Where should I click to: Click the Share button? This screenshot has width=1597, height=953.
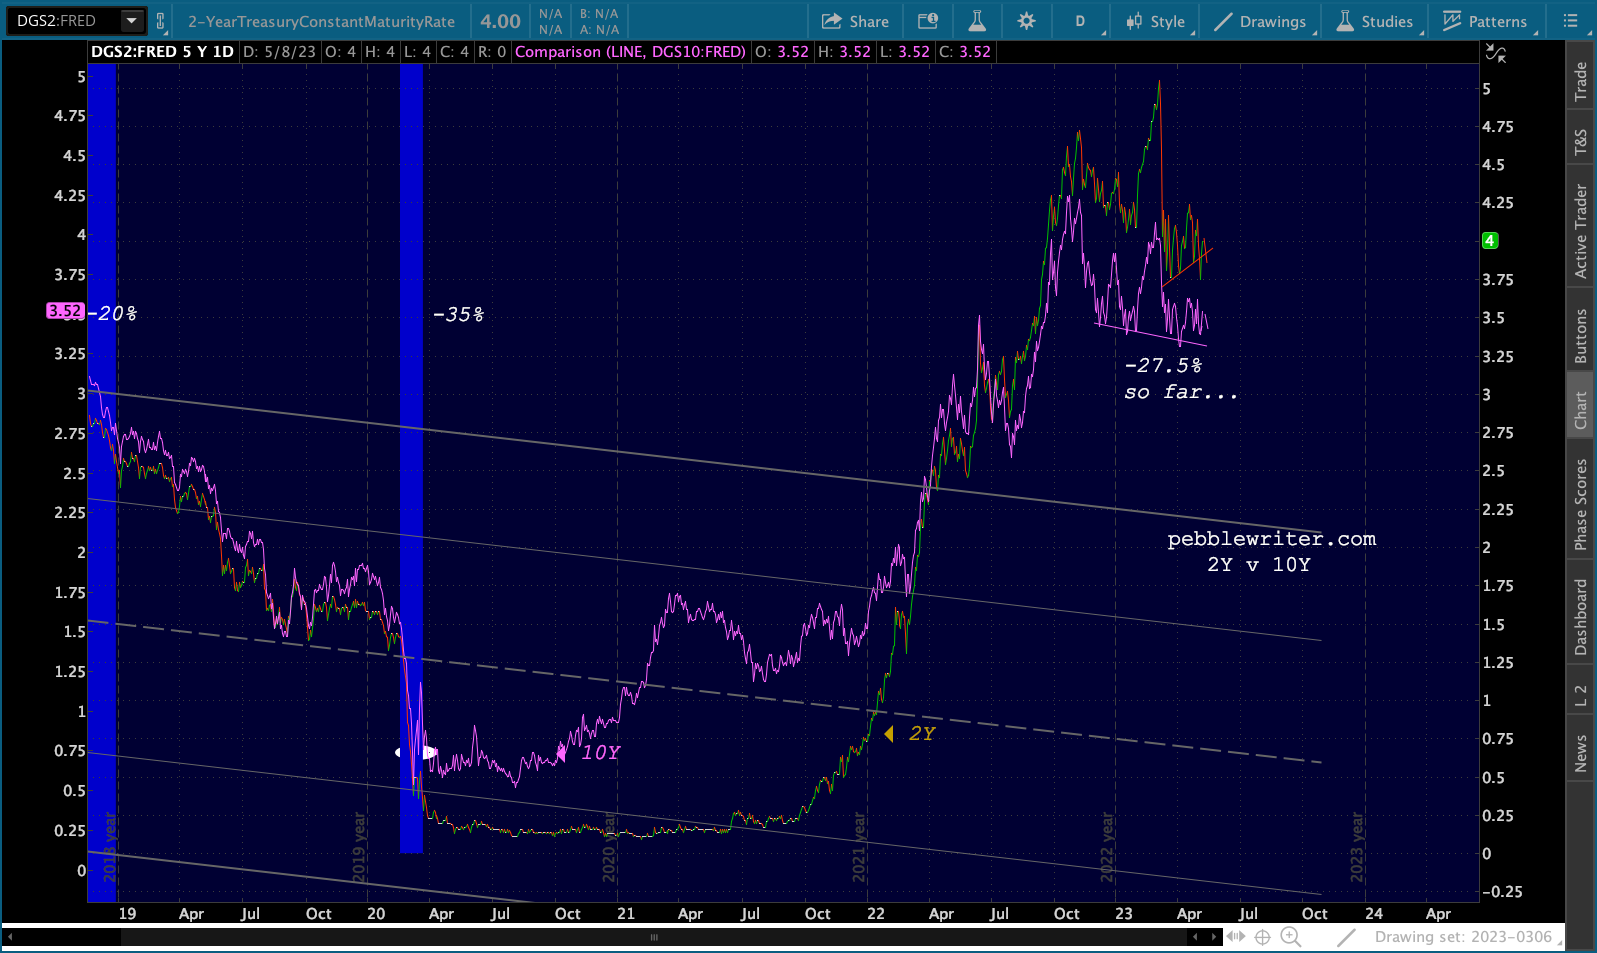[x=855, y=21]
